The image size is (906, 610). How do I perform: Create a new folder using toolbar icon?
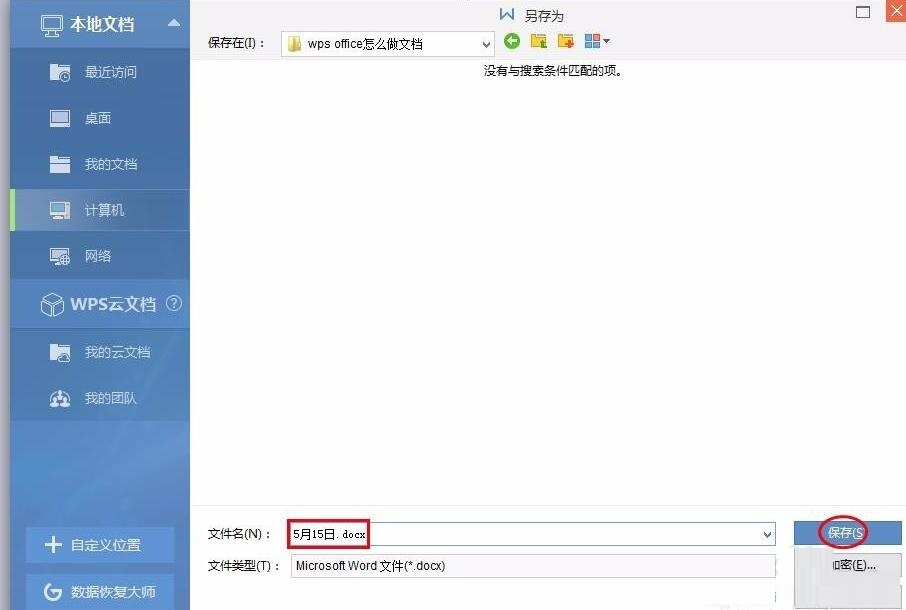[566, 41]
